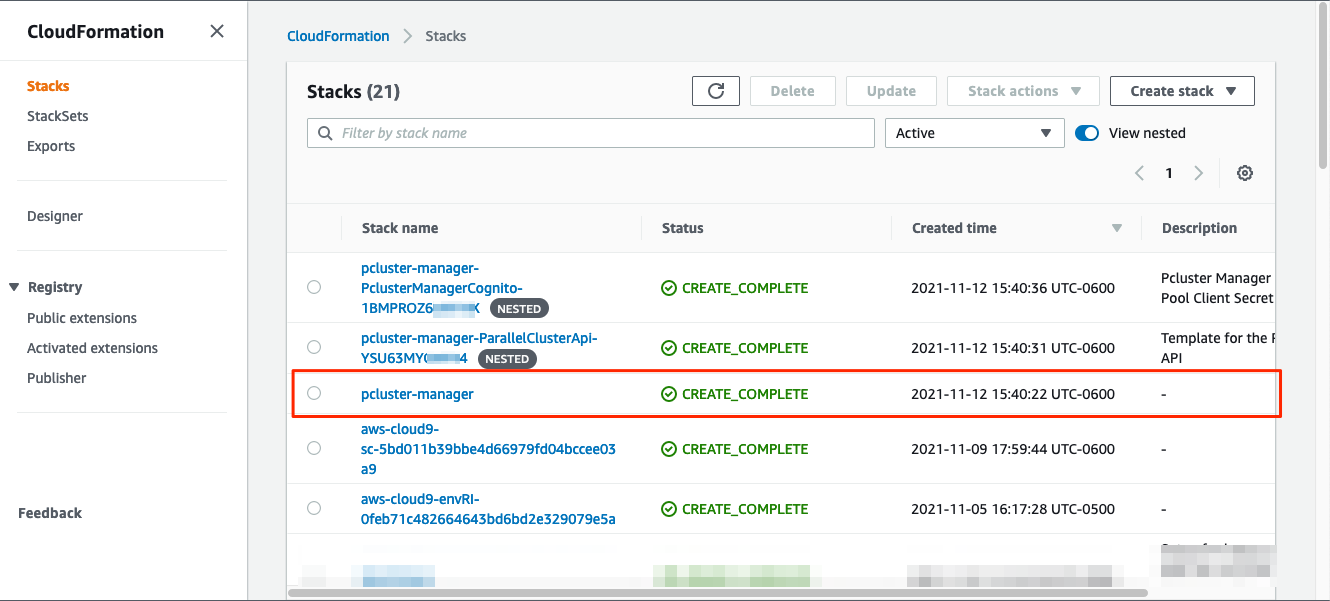Open Create stack dropdown
Viewport: 1330px width, 601px height.
(1182, 91)
